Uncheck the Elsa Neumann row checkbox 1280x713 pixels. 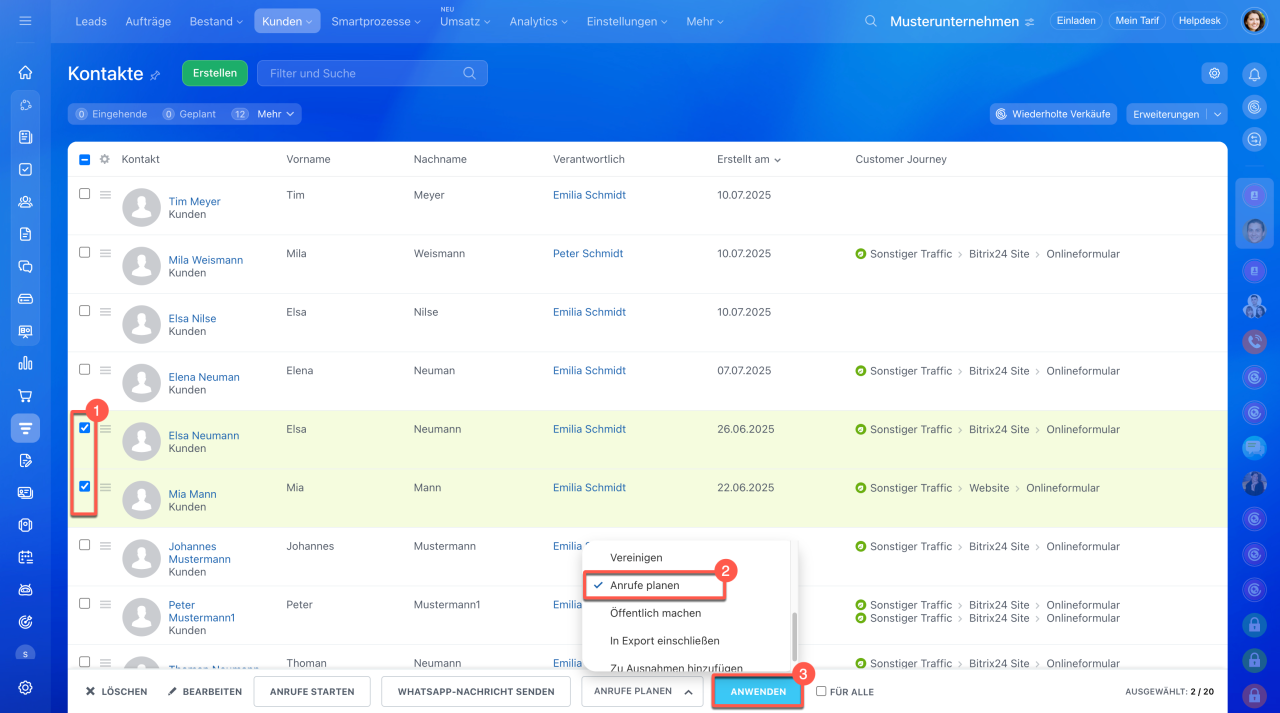pos(84,428)
